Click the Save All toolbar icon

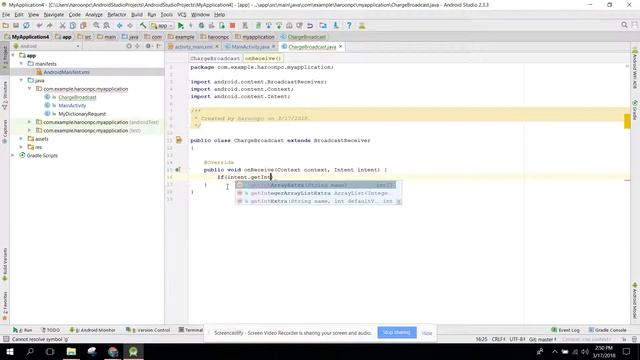click(x=16, y=25)
